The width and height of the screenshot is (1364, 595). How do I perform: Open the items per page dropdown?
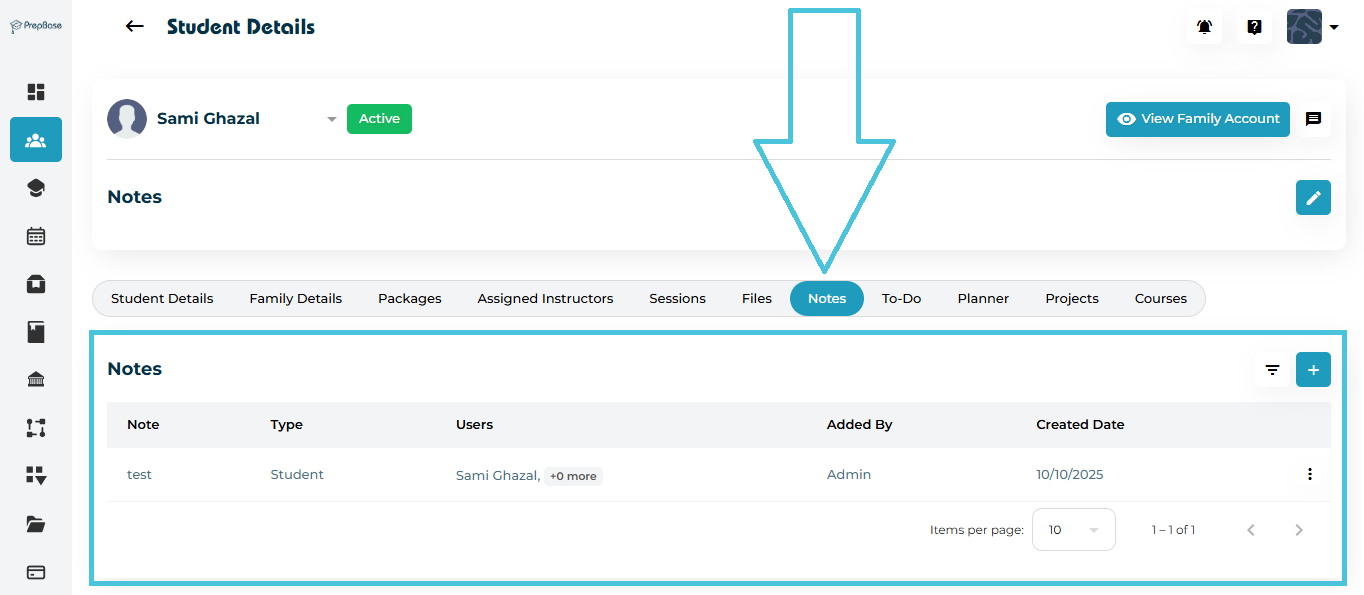(x=1073, y=530)
